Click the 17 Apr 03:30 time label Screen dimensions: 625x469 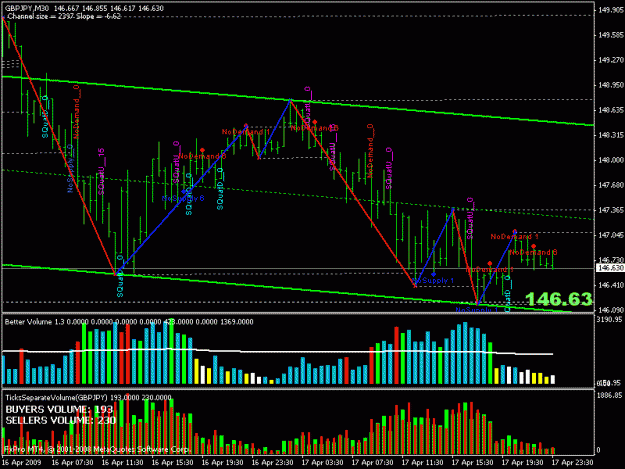tap(322, 463)
